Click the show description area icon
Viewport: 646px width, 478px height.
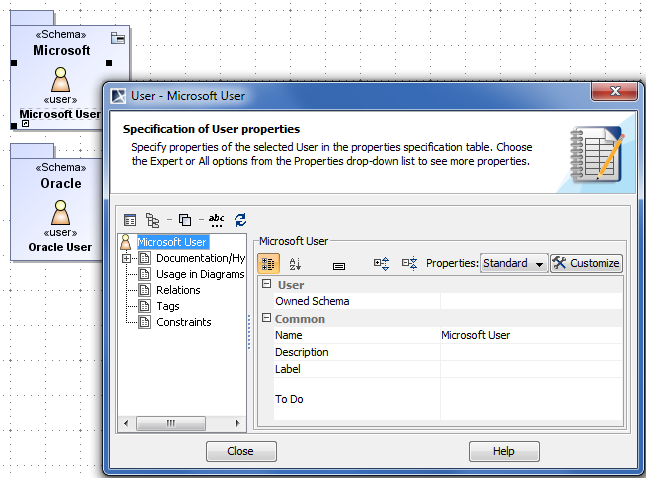339,266
